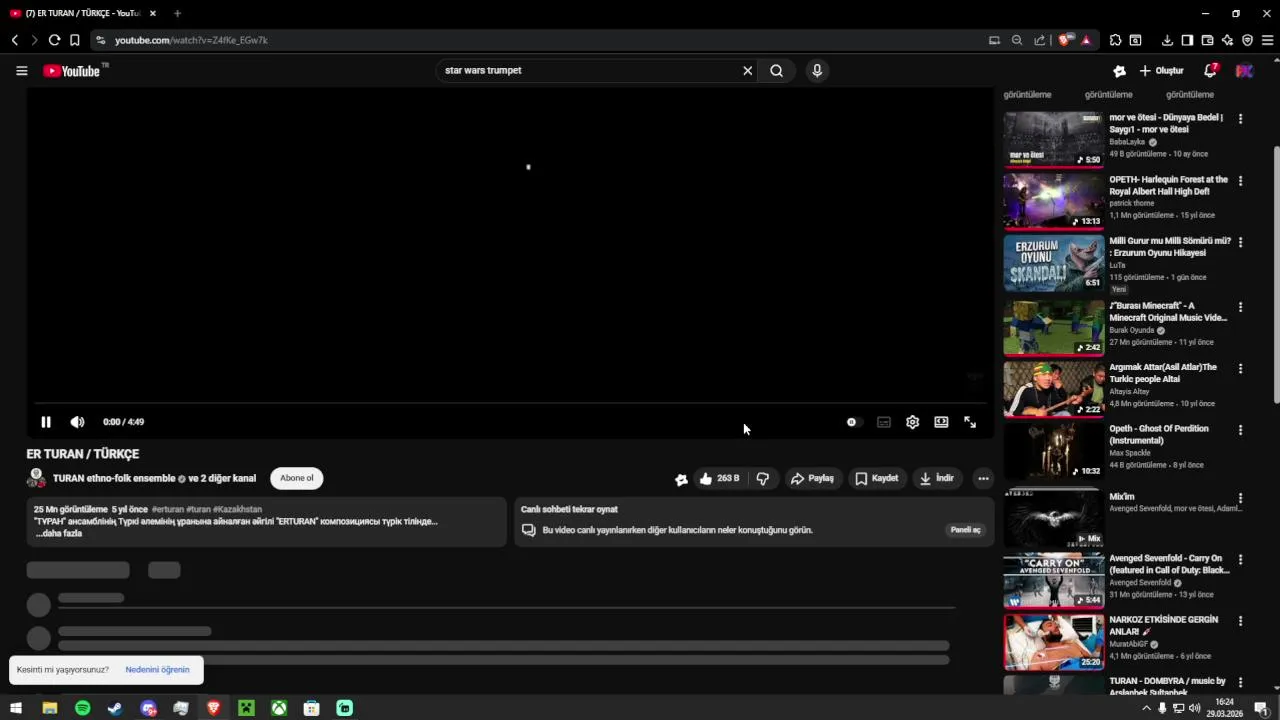Image resolution: width=1280 pixels, height=720 pixels.
Task: Download video via İndir button
Action: [x=937, y=478]
